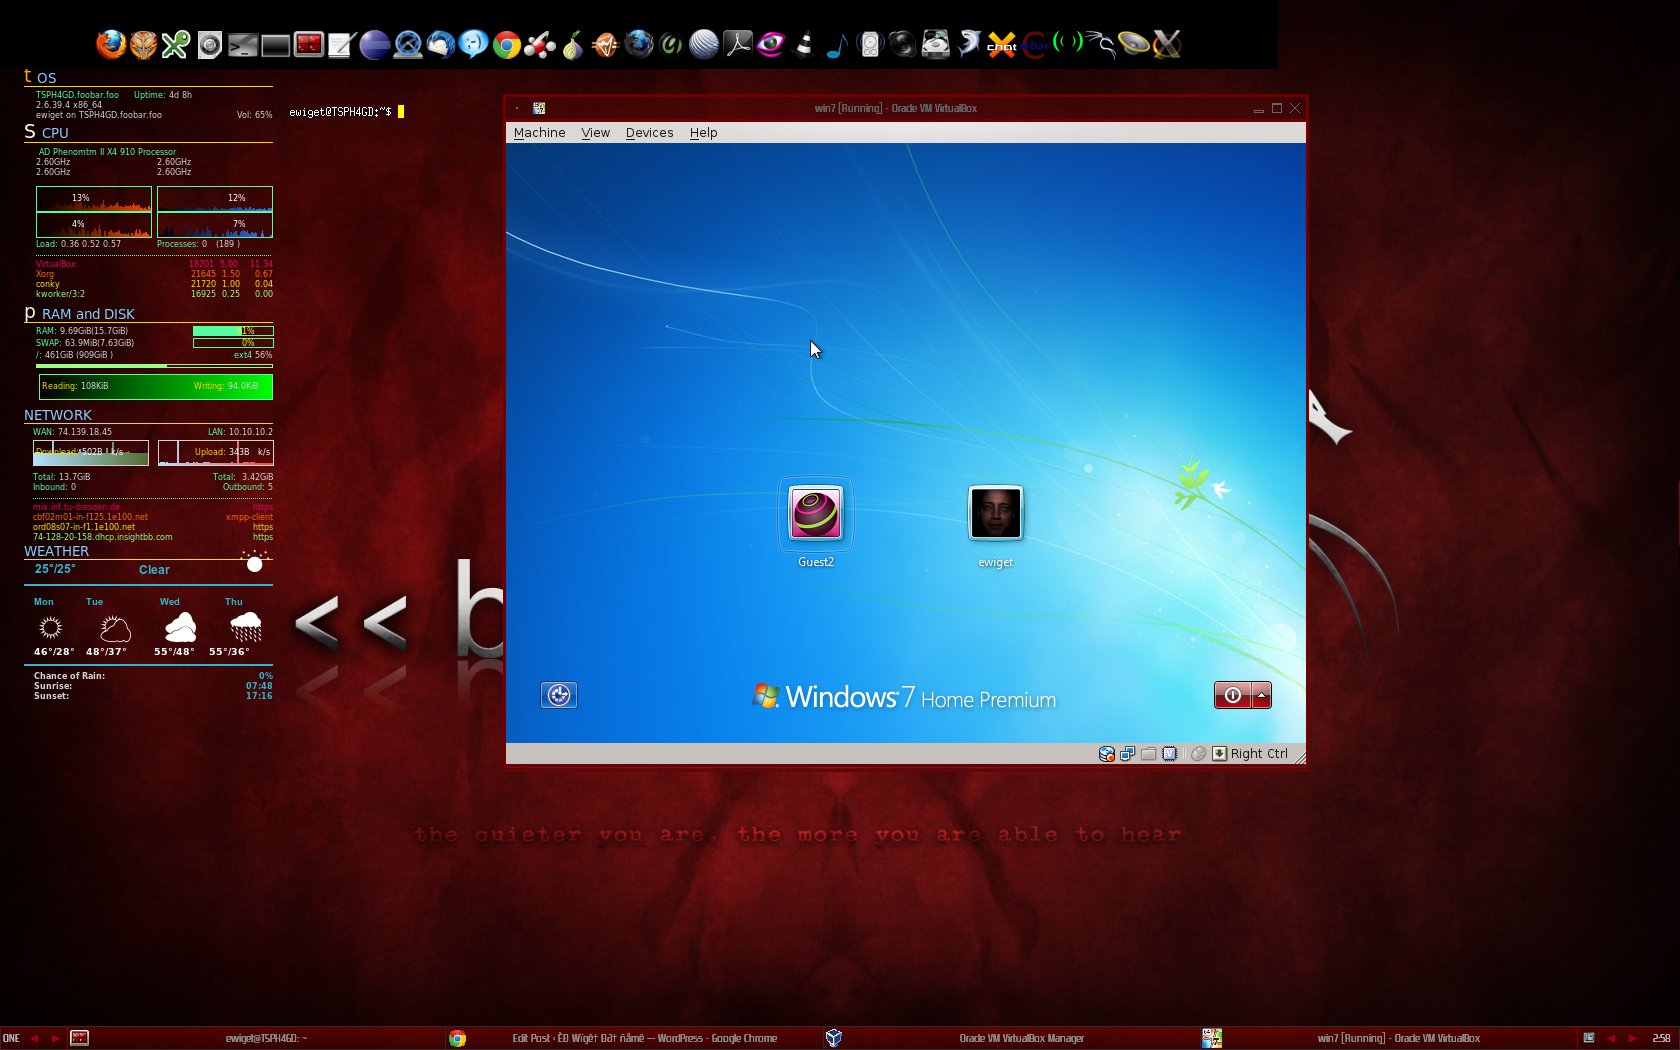Open the Devices menu in VirtualBox
This screenshot has height=1050, width=1680.
tap(649, 132)
